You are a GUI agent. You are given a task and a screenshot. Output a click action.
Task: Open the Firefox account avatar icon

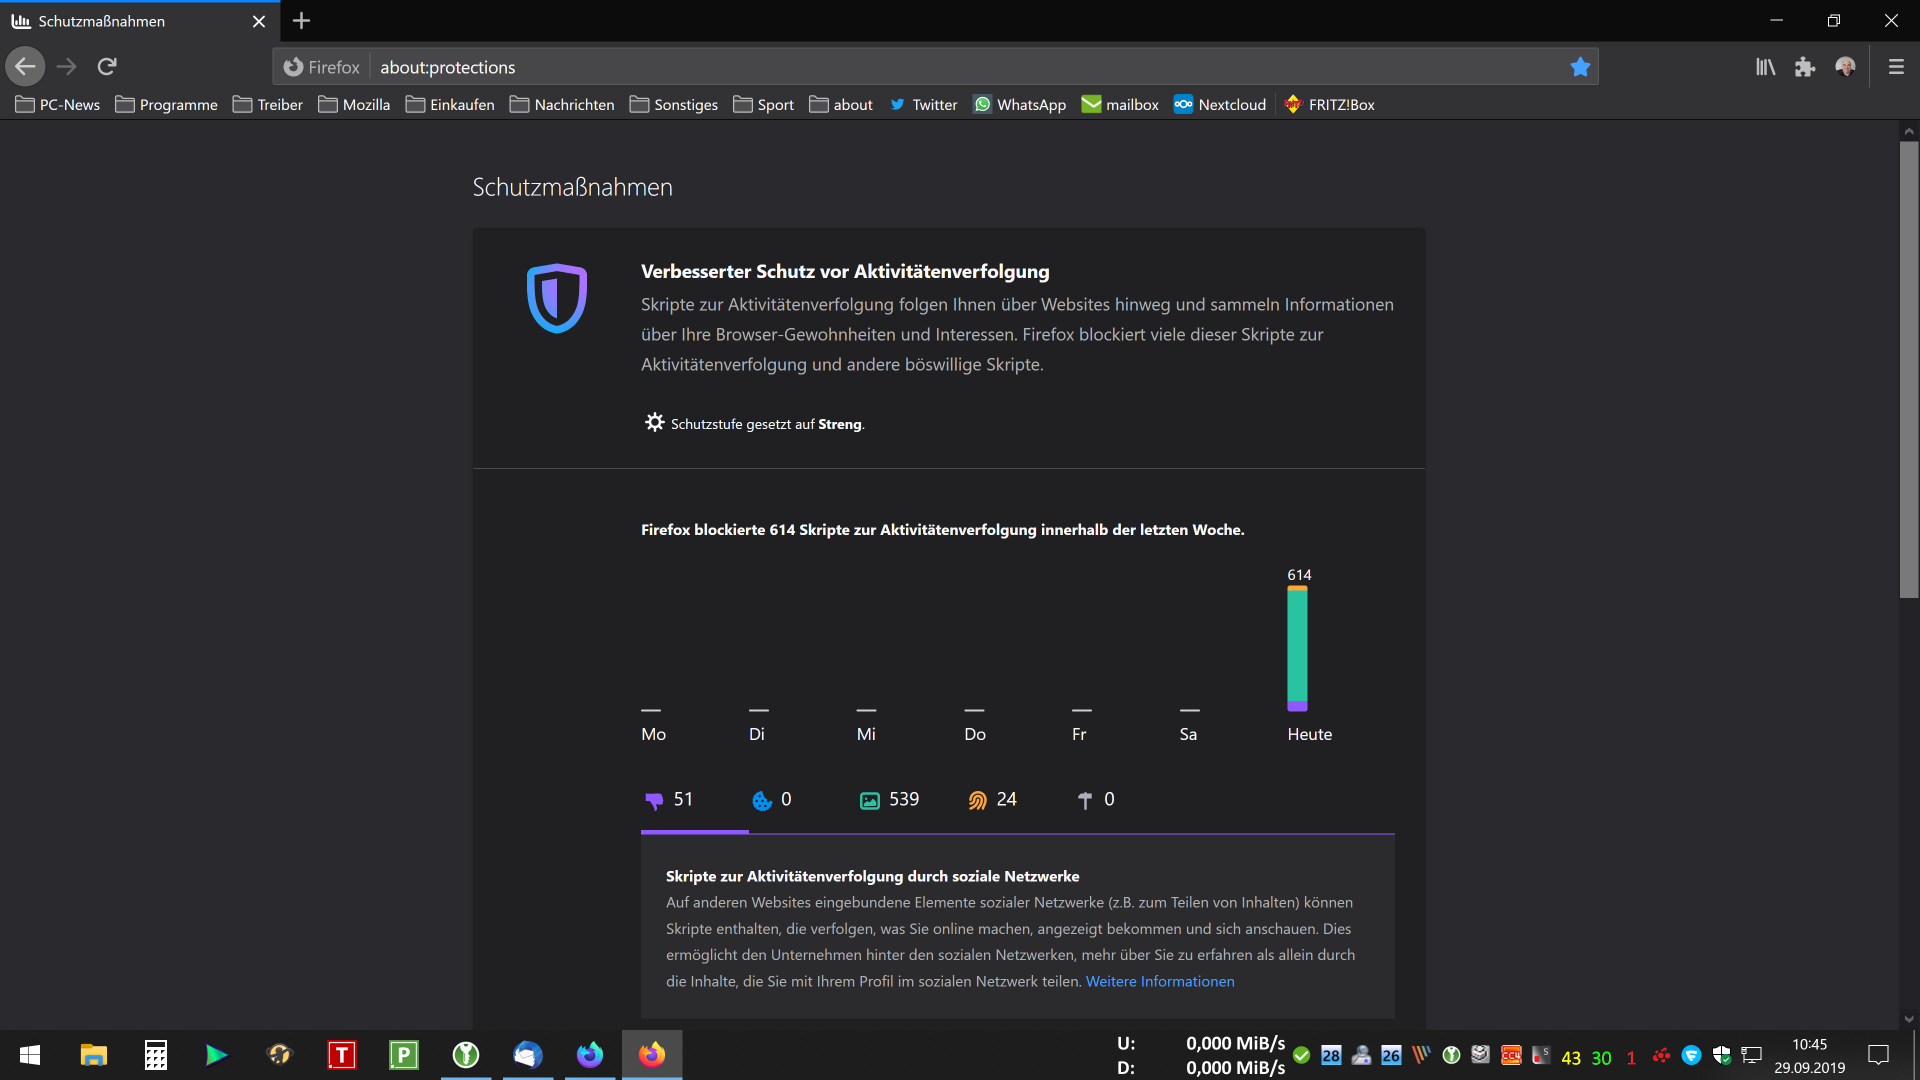1845,67
